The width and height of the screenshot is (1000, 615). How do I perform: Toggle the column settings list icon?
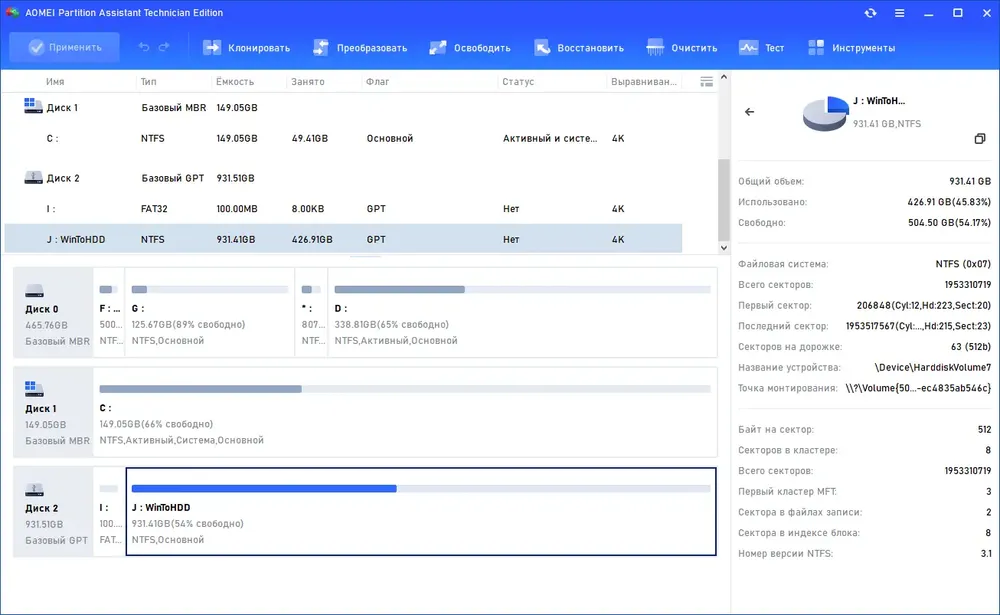point(707,82)
